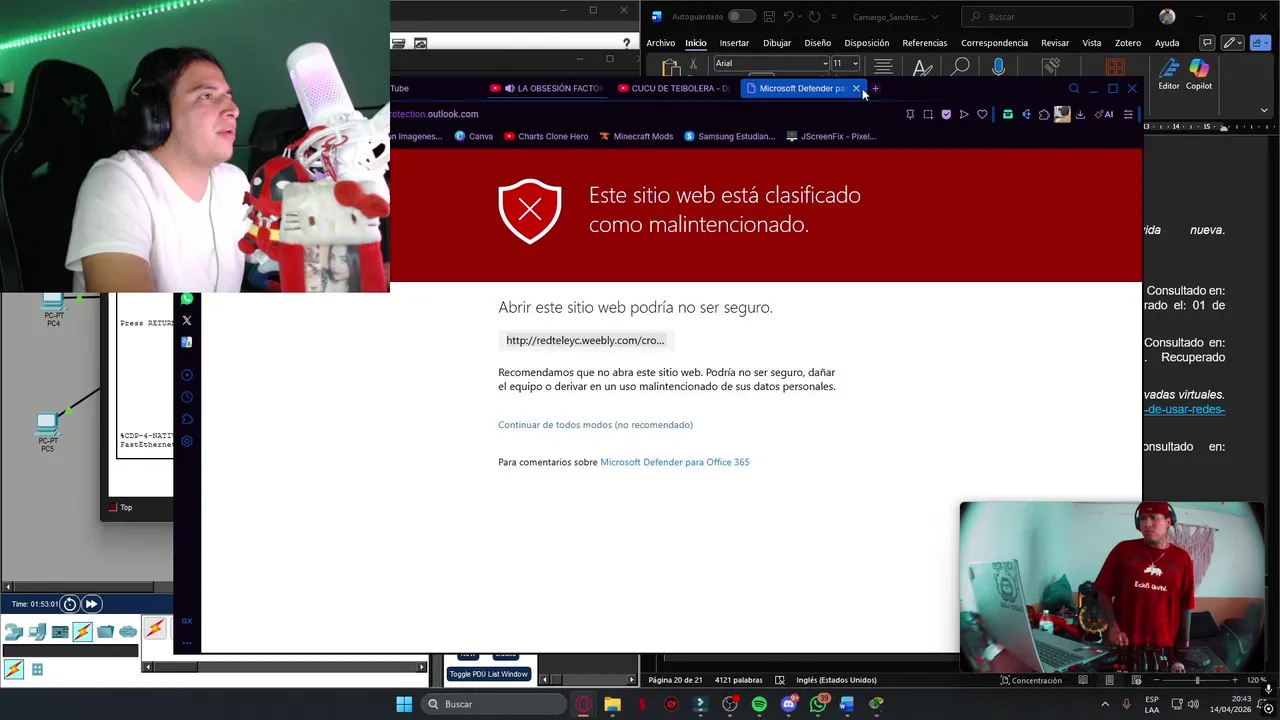Launch Copilot from the Word ribbon
The image size is (1280, 720).
coord(1199,74)
